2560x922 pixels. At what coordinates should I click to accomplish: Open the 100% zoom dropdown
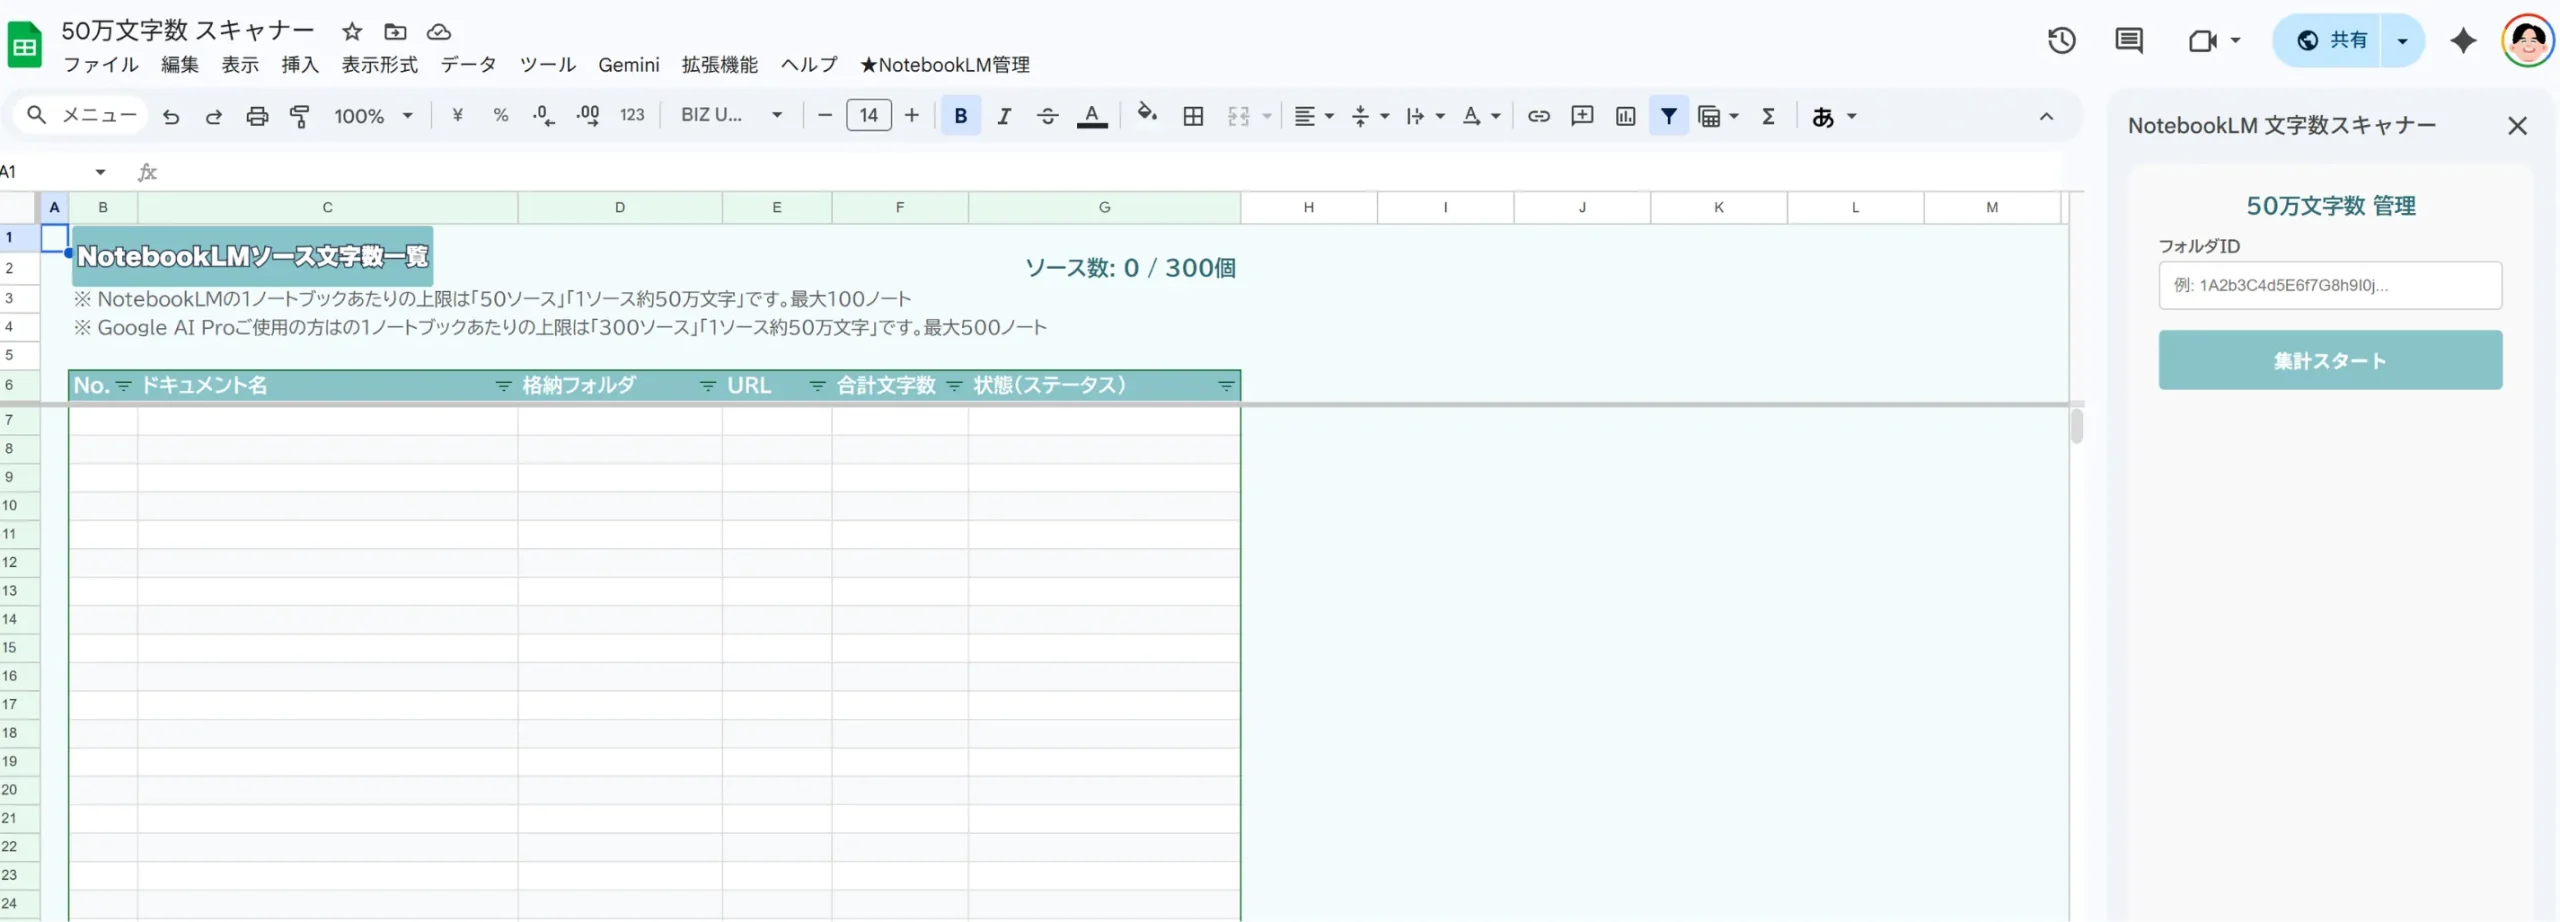coord(373,116)
